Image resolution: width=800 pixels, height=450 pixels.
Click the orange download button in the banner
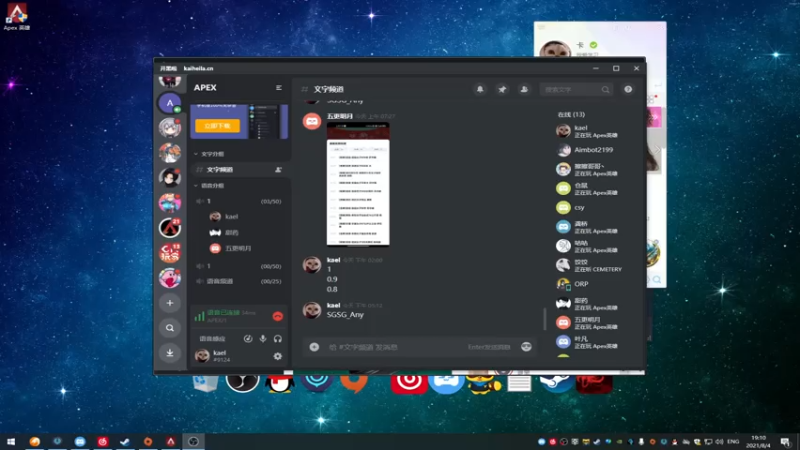[x=217, y=126]
